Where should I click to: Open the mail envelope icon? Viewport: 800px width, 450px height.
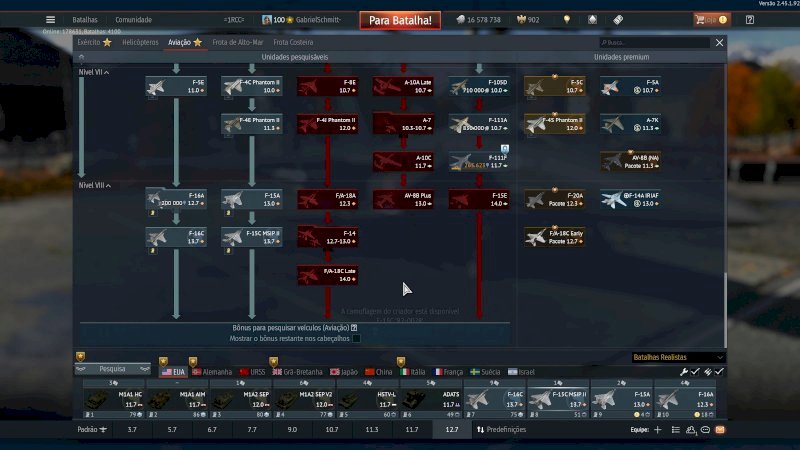[x=720, y=430]
